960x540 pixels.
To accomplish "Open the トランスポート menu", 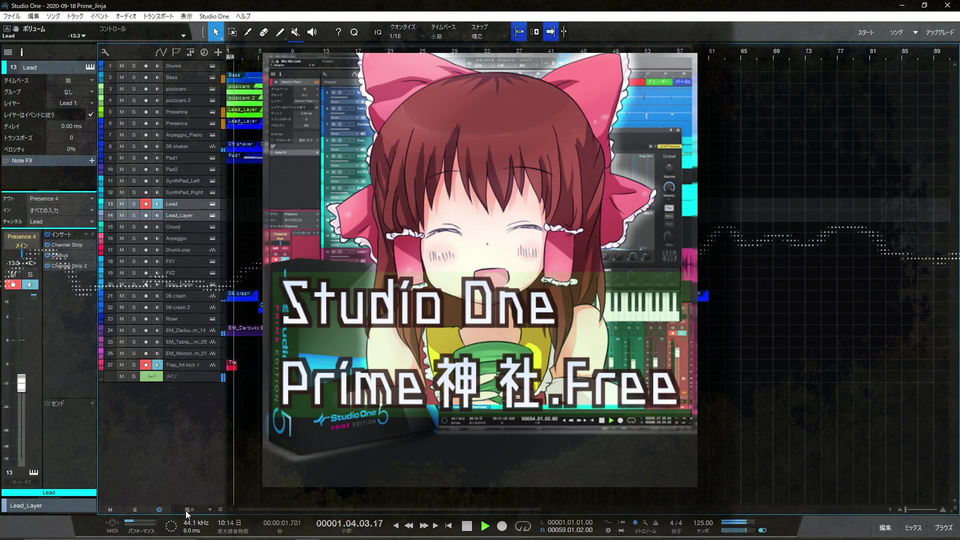I will pyautogui.click(x=158, y=17).
